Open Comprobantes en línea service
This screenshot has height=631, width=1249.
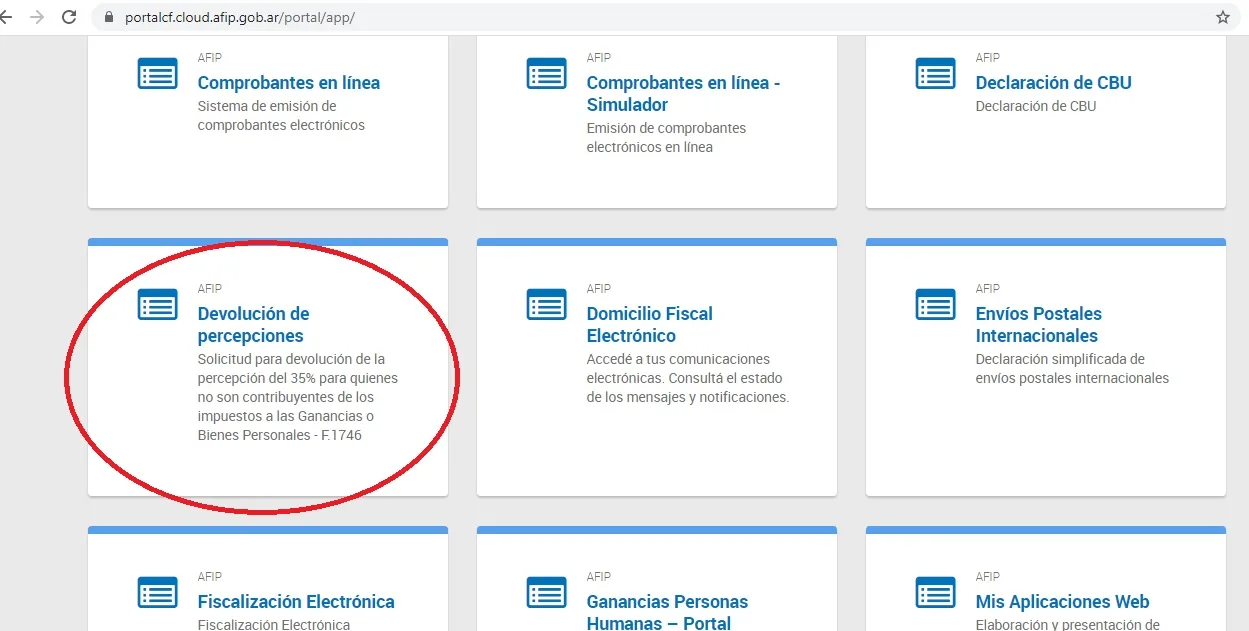click(289, 82)
